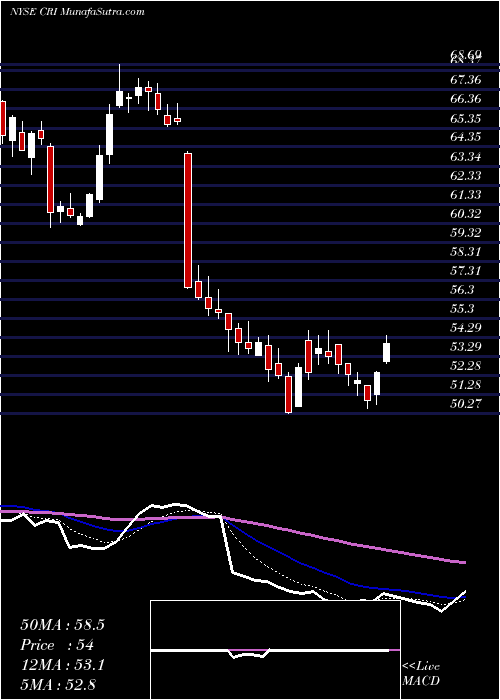Select the 63.34 price axis label

pyautogui.click(x=466, y=156)
